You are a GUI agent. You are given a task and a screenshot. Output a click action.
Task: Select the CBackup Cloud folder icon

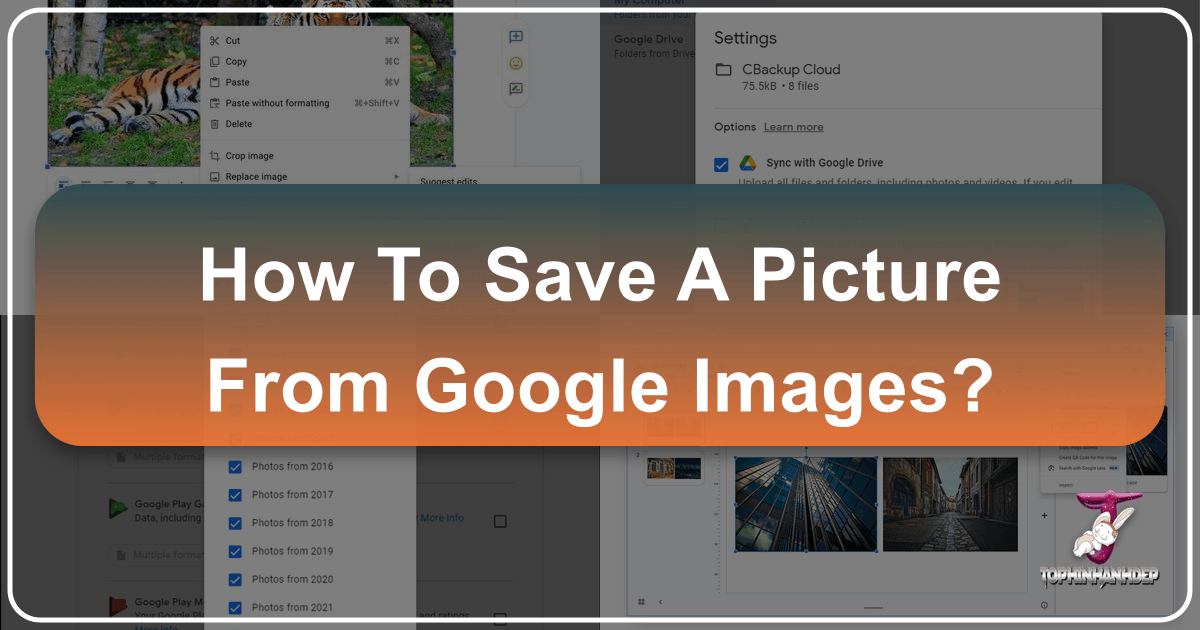pos(723,68)
